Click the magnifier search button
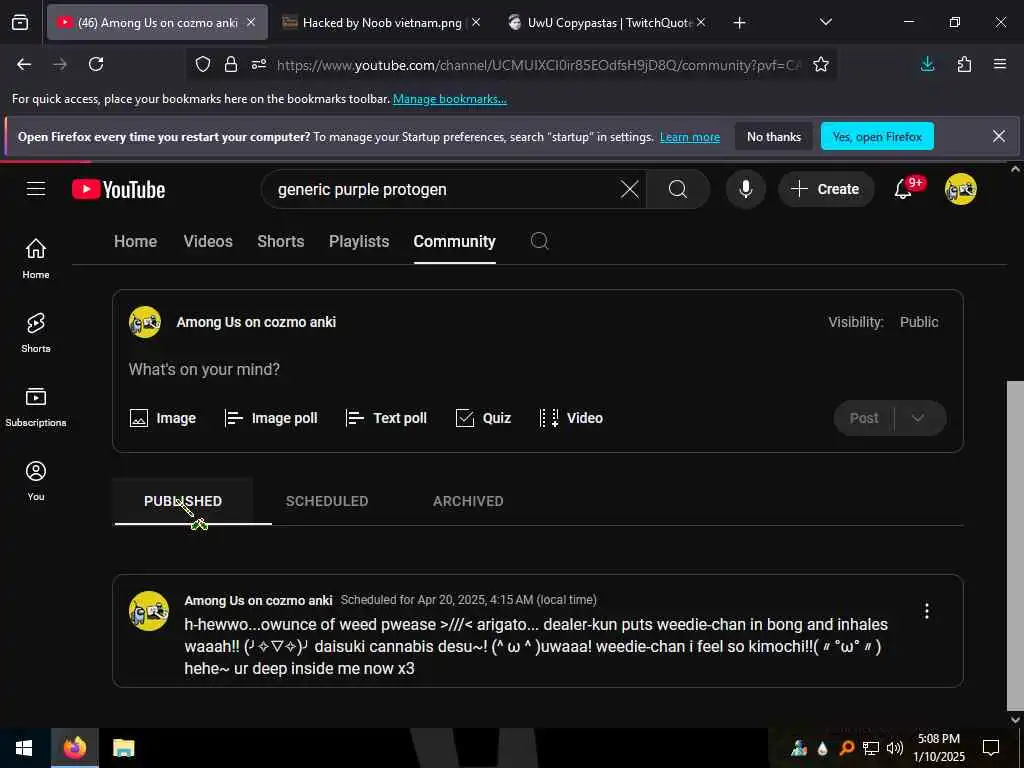The image size is (1024, 768). 678,189
